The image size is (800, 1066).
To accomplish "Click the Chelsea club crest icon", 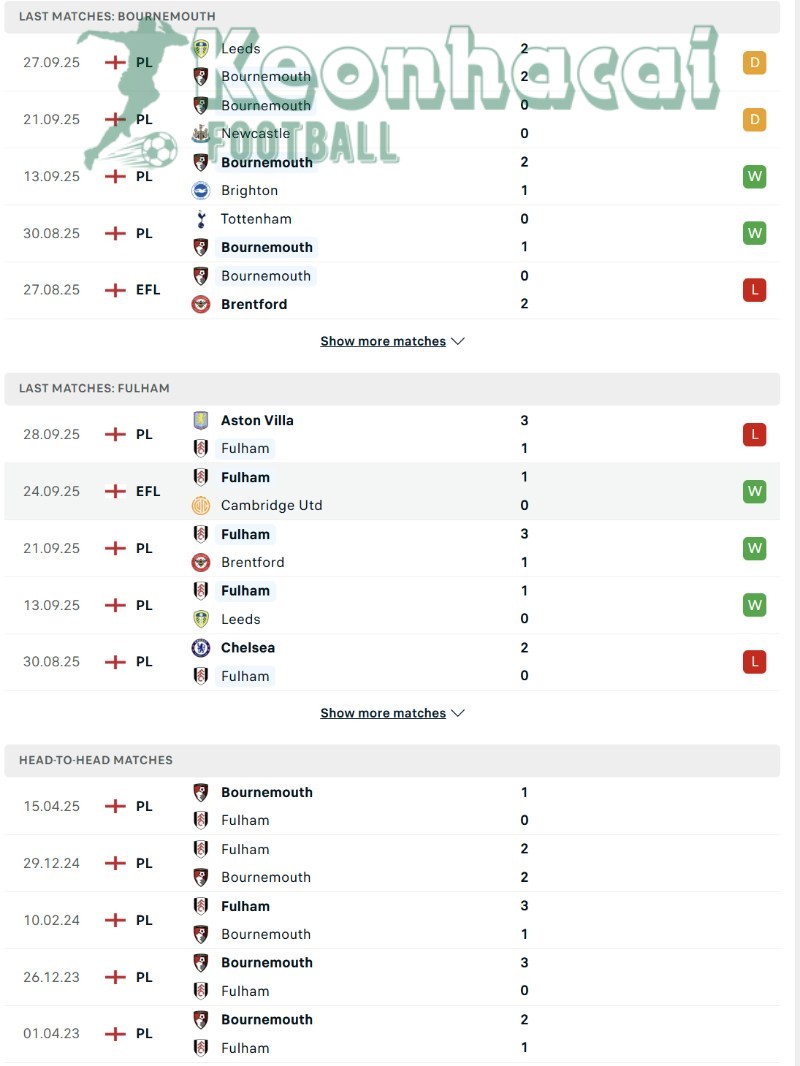I will pos(201,648).
